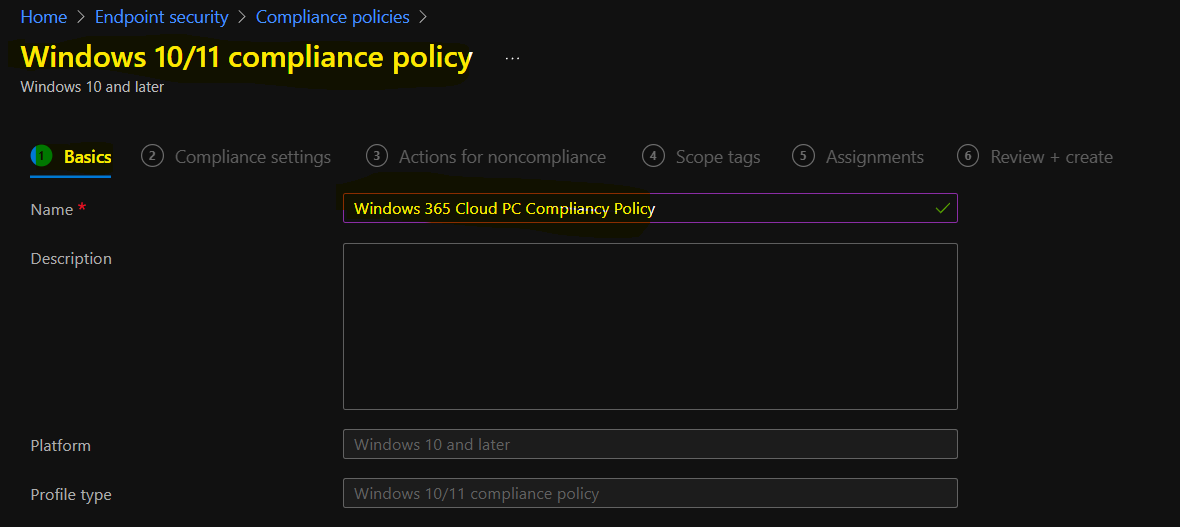Open Endpoint security breadcrumb link
Viewport: 1180px width, 527px height.
pyautogui.click(x=162, y=17)
